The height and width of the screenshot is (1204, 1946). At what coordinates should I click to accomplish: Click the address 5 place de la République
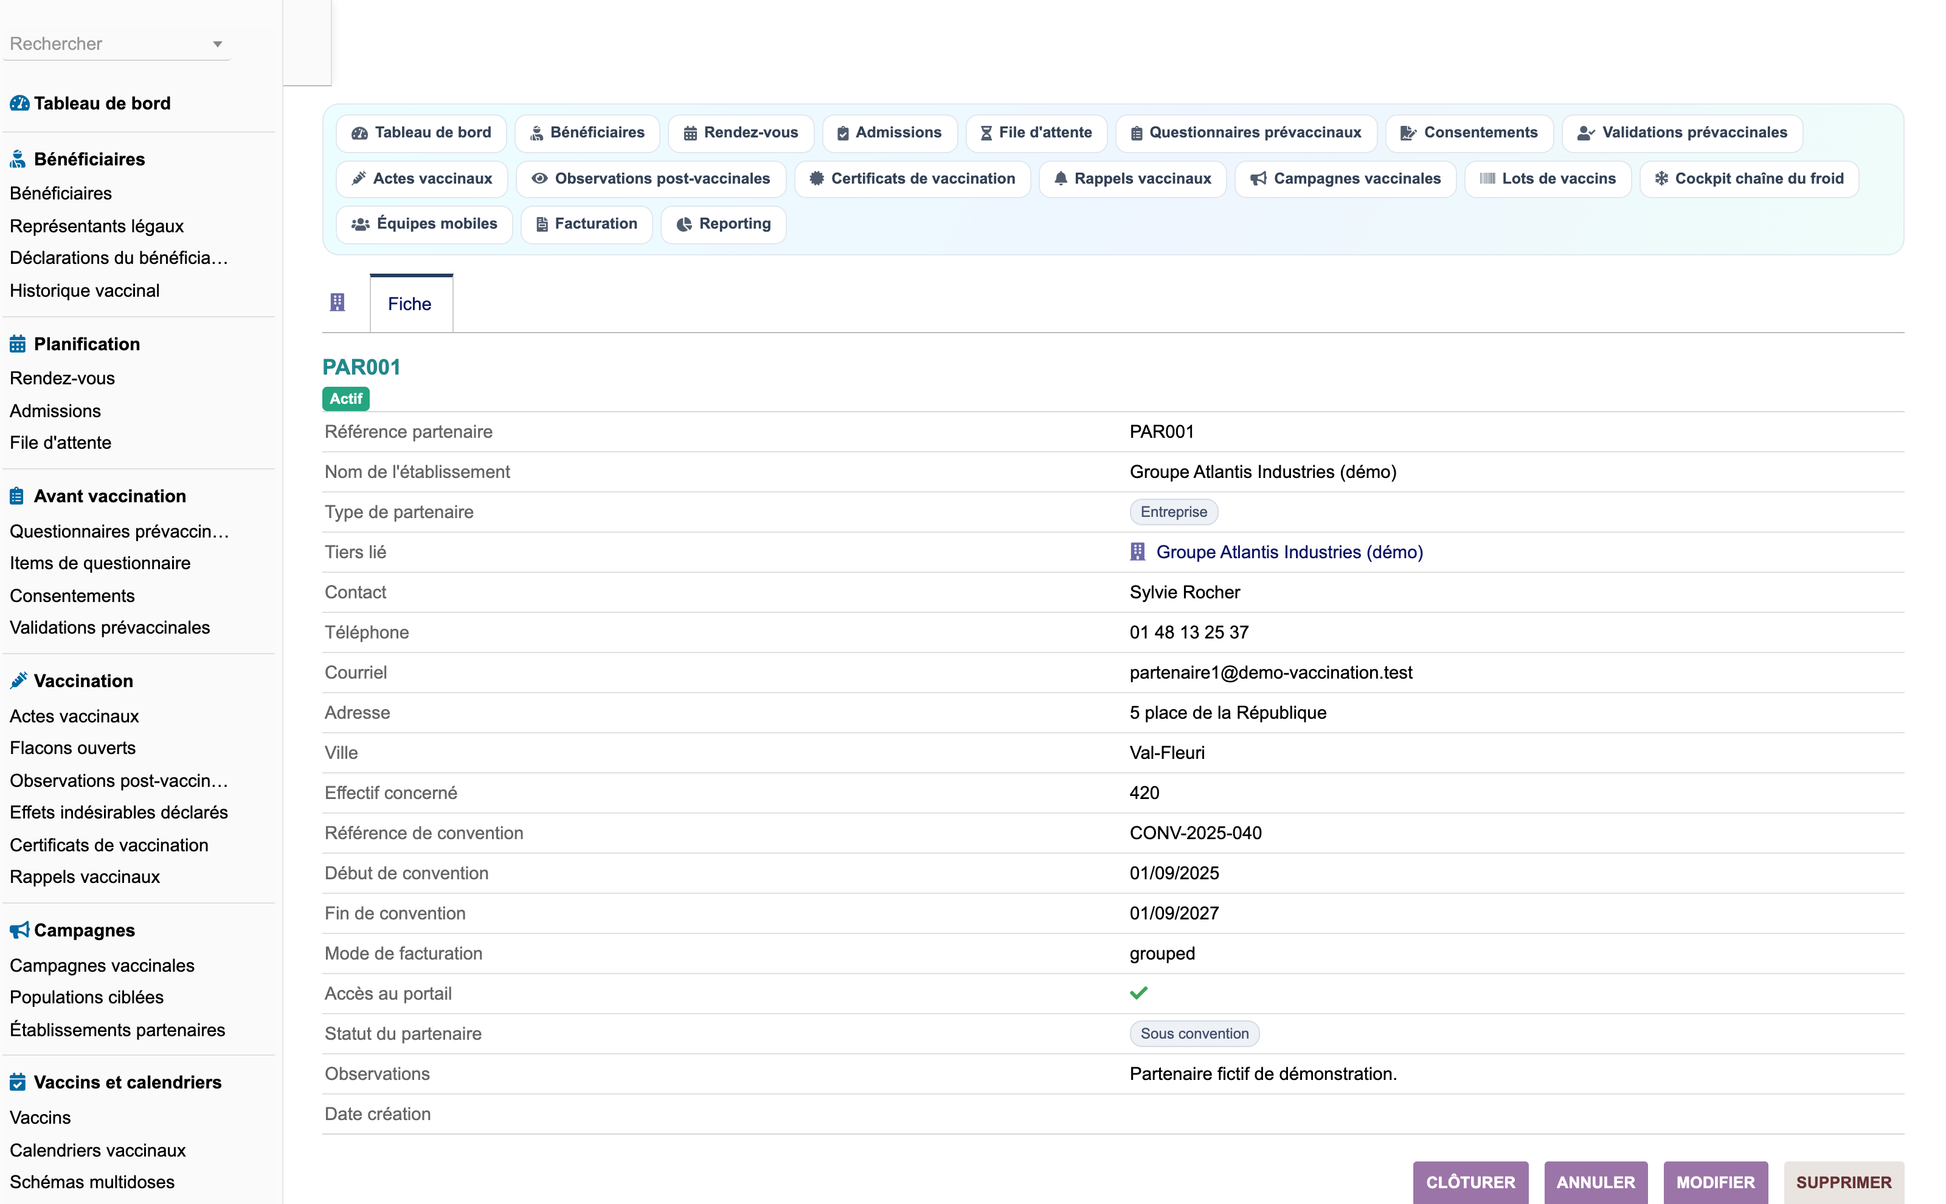[x=1228, y=713]
